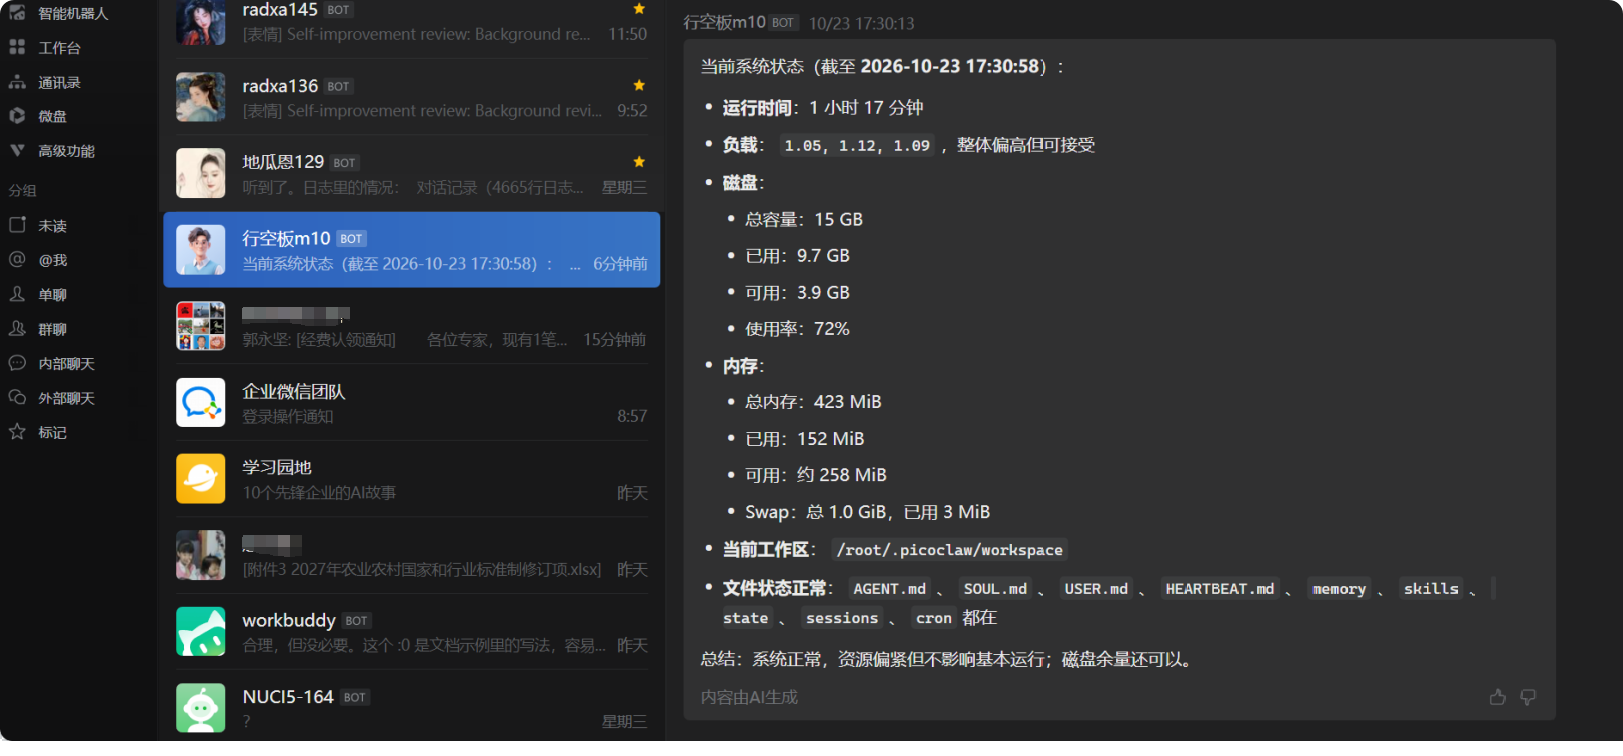Click the USER.md file tag
Image resolution: width=1623 pixels, height=756 pixels.
[x=1096, y=589]
